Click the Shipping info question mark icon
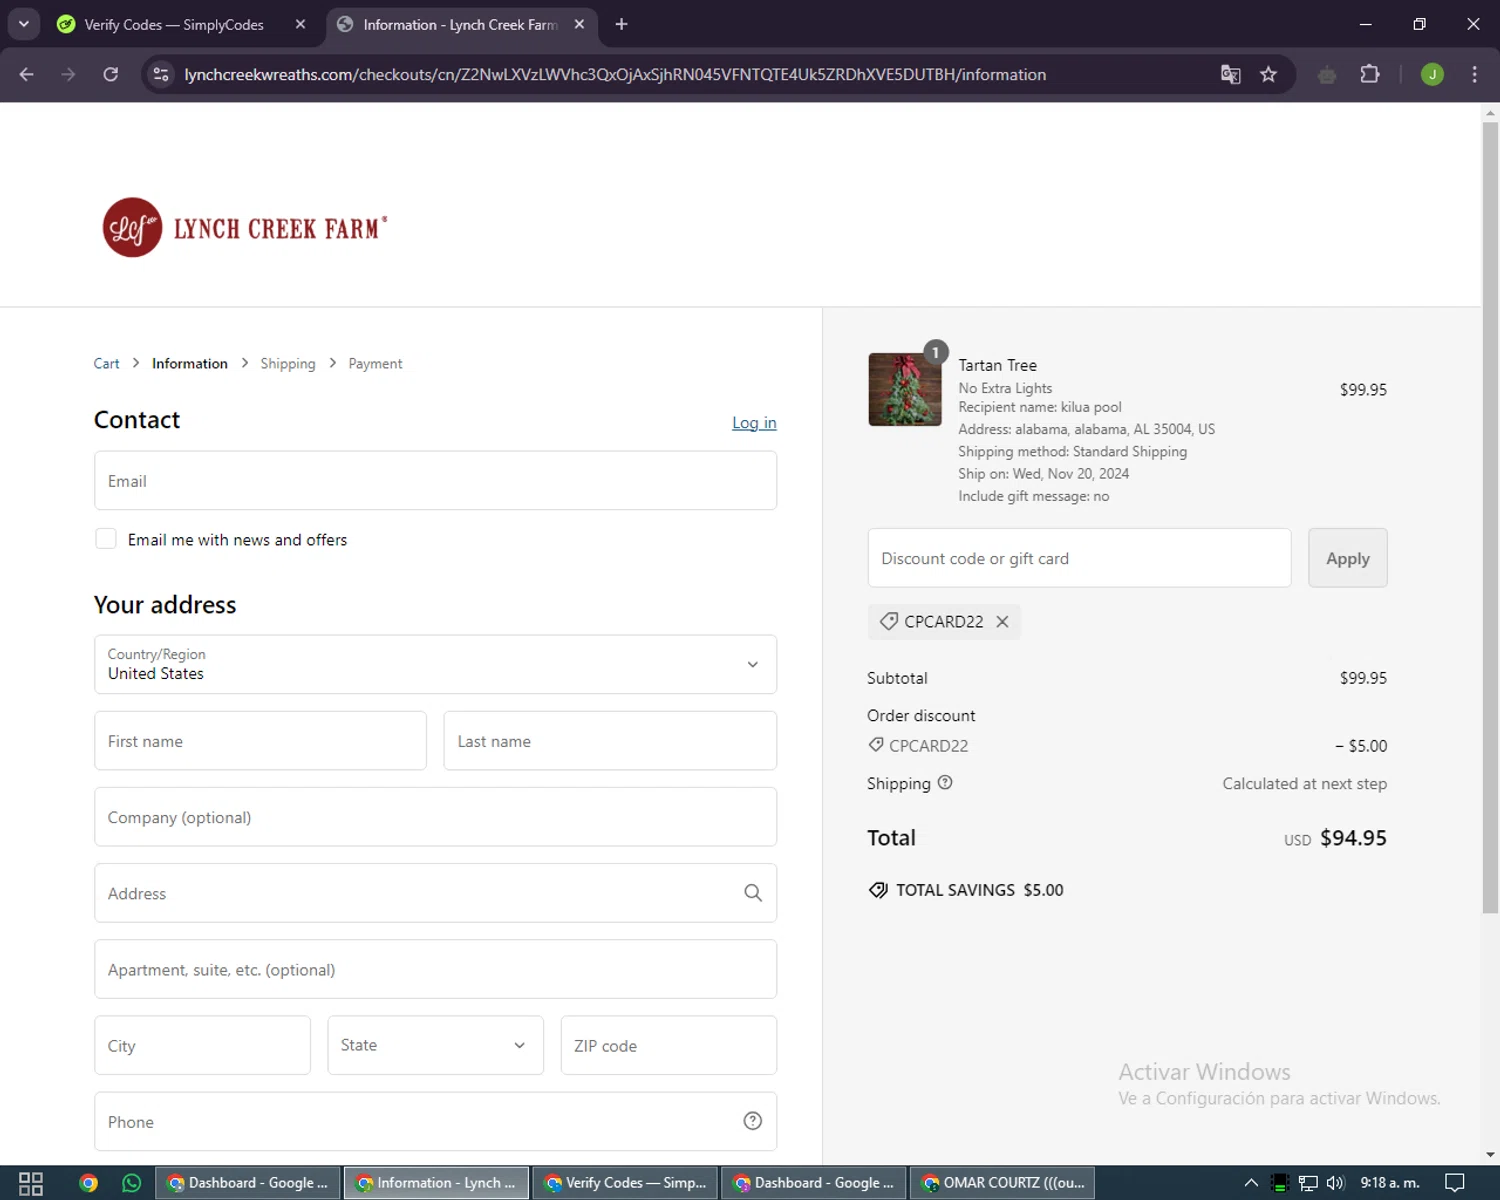Viewport: 1500px width, 1200px height. [x=945, y=783]
